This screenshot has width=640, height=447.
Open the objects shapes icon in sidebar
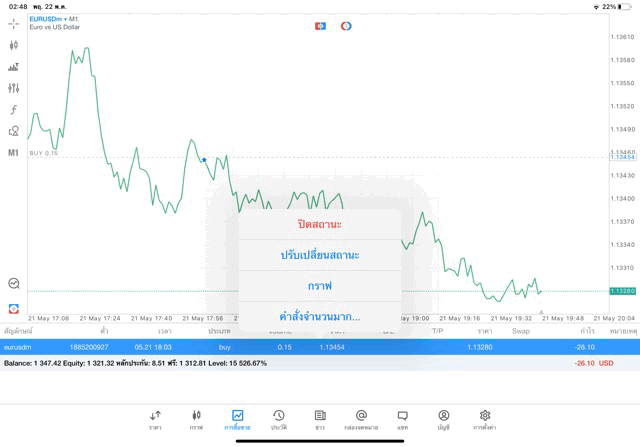tap(14, 131)
